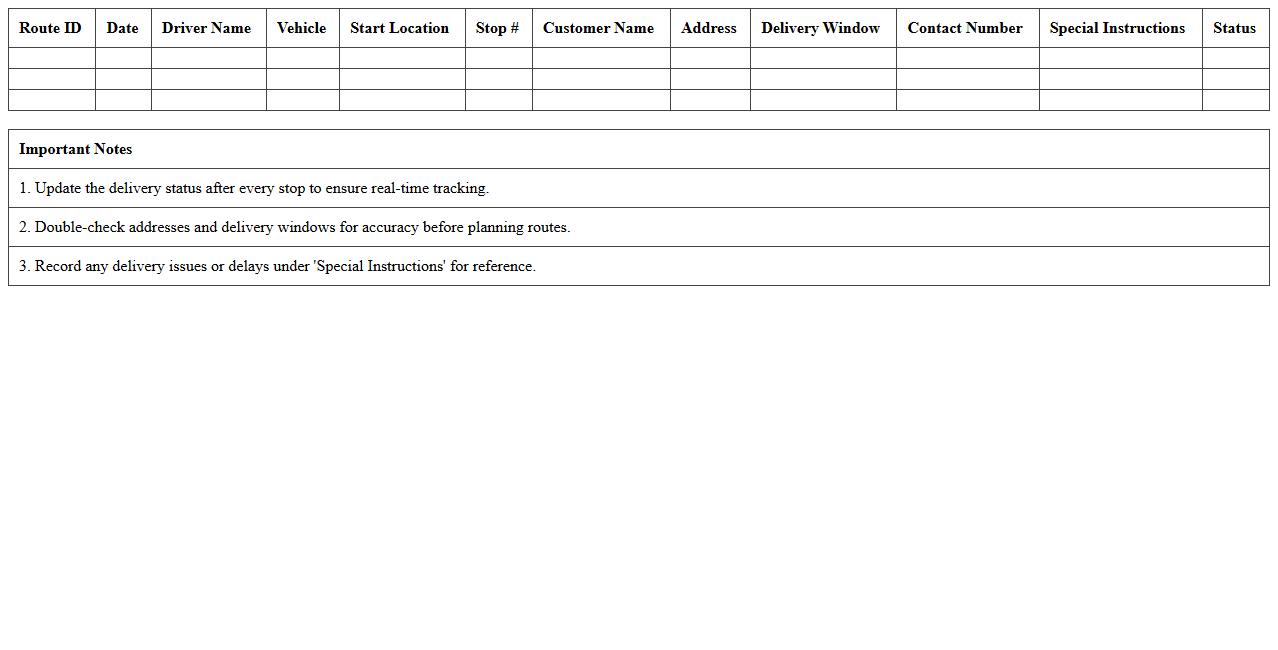Click the note about recording delivery issues

(x=278, y=266)
